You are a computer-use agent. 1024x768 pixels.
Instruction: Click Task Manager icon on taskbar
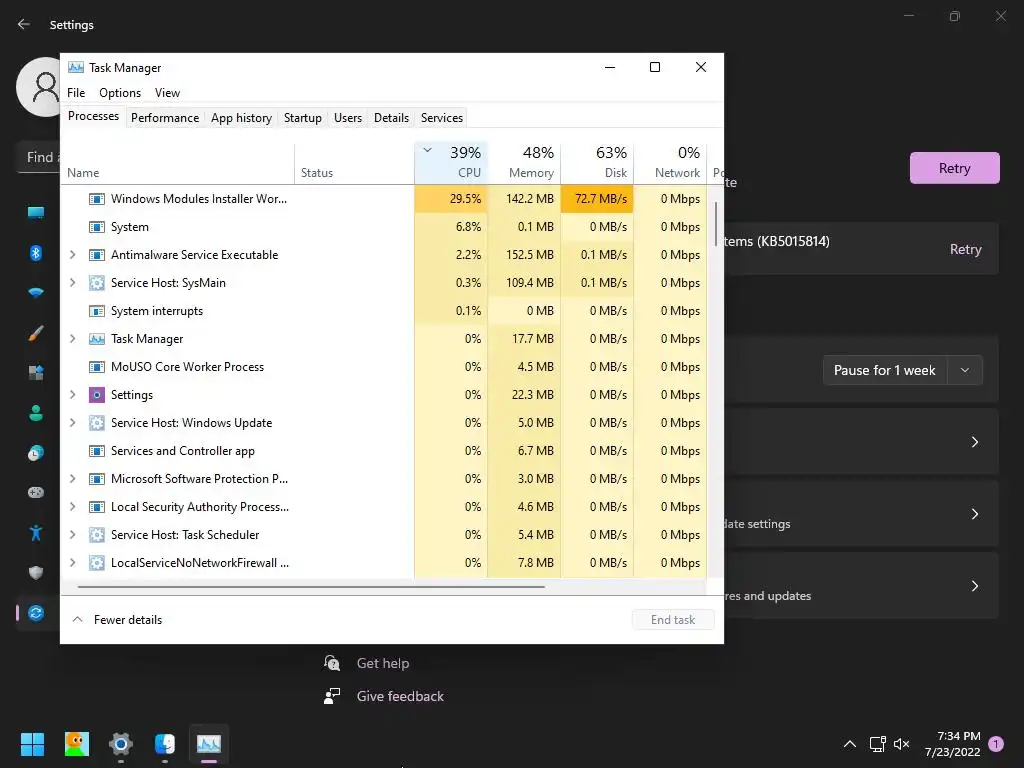point(209,744)
